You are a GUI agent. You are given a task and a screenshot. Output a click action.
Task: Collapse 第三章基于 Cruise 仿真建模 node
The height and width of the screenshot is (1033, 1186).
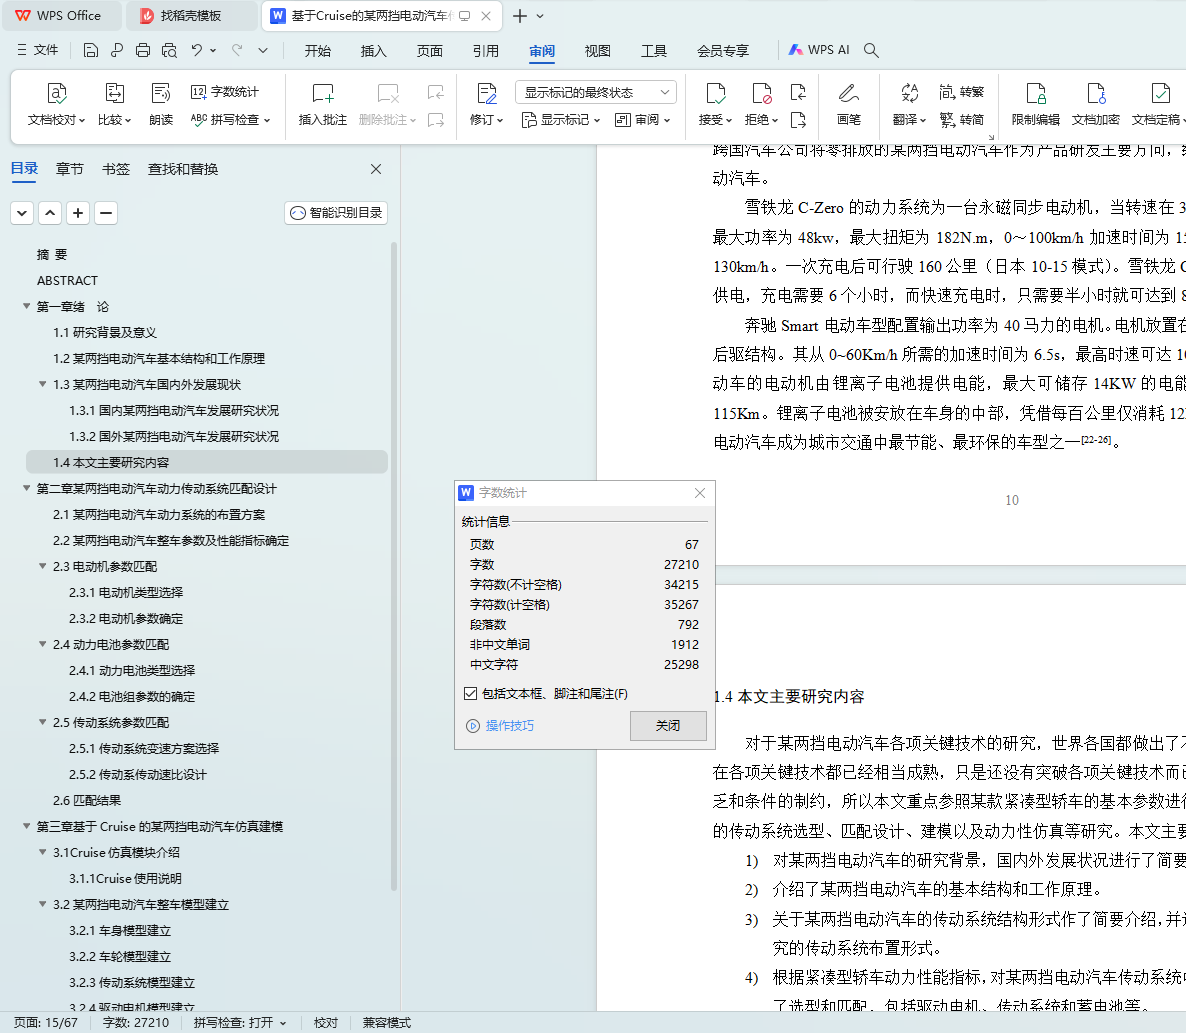(26, 827)
